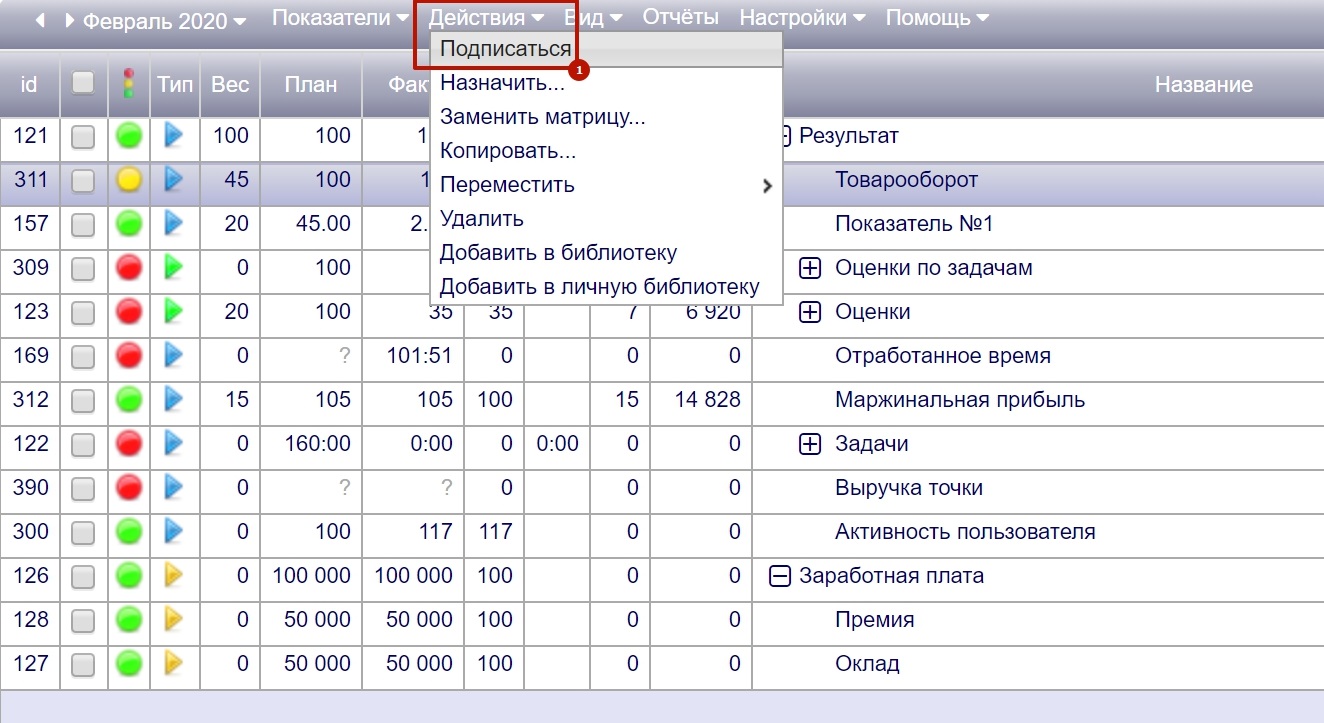Click the yellow type arrow in row 126
This screenshot has width=1324, height=723.
[175, 576]
